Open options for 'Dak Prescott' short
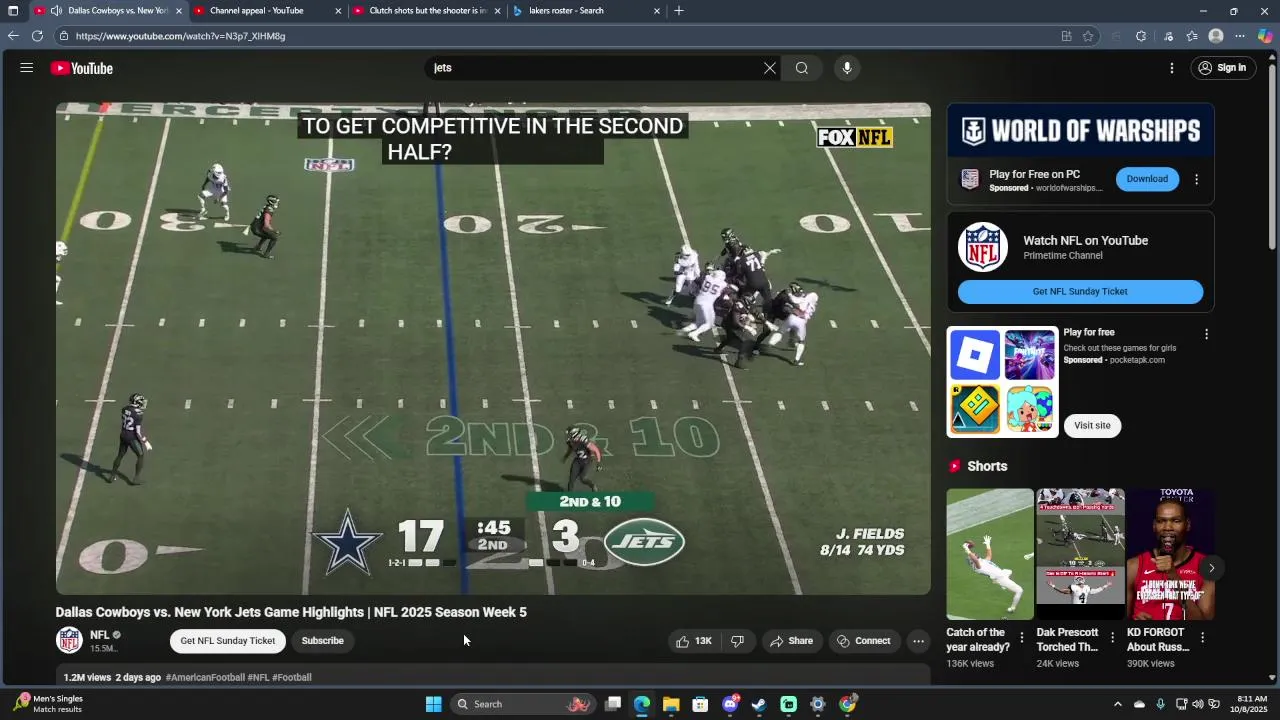Image resolution: width=1280 pixels, height=720 pixels. tap(1112, 638)
